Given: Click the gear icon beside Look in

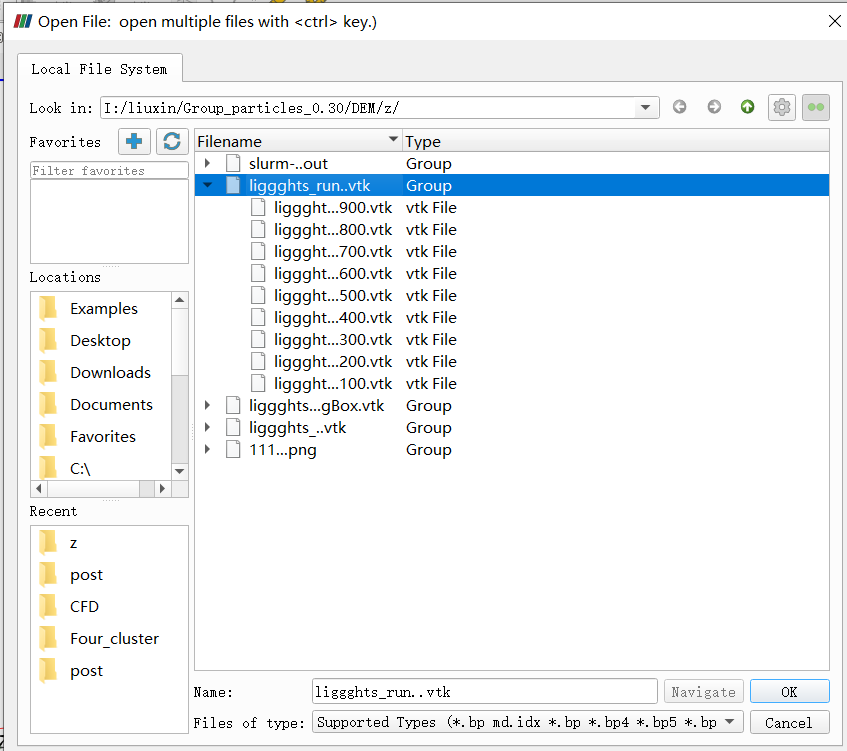Looking at the screenshot, I should [x=781, y=107].
